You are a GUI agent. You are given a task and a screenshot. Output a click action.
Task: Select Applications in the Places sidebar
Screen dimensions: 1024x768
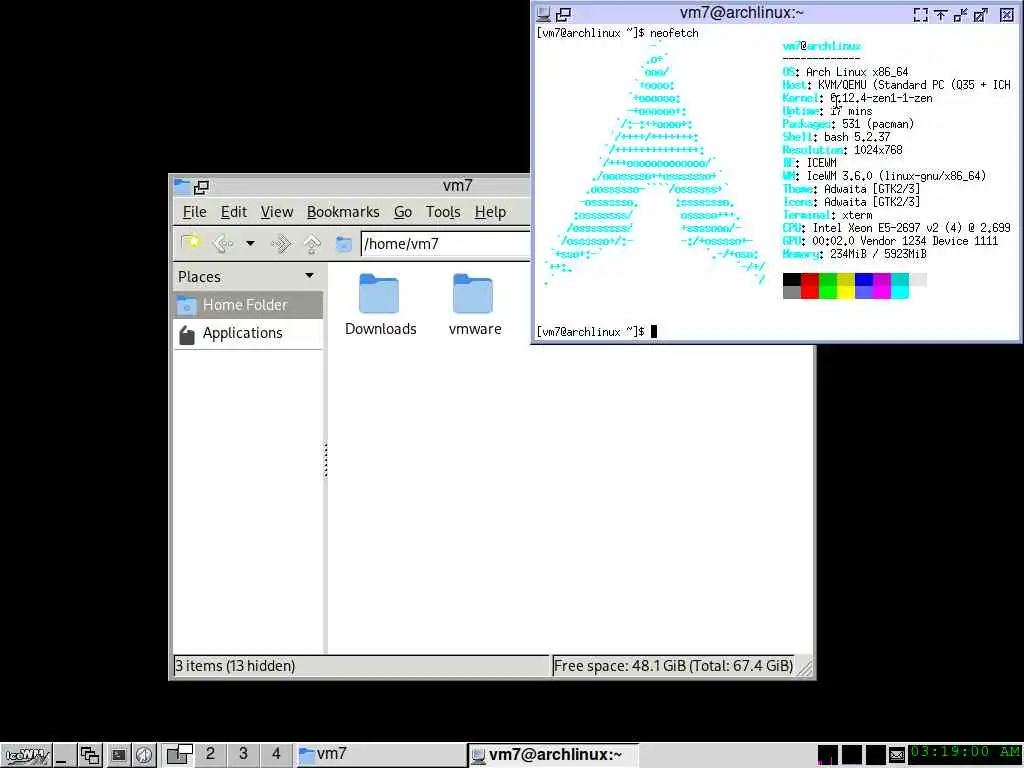[x=248, y=333]
